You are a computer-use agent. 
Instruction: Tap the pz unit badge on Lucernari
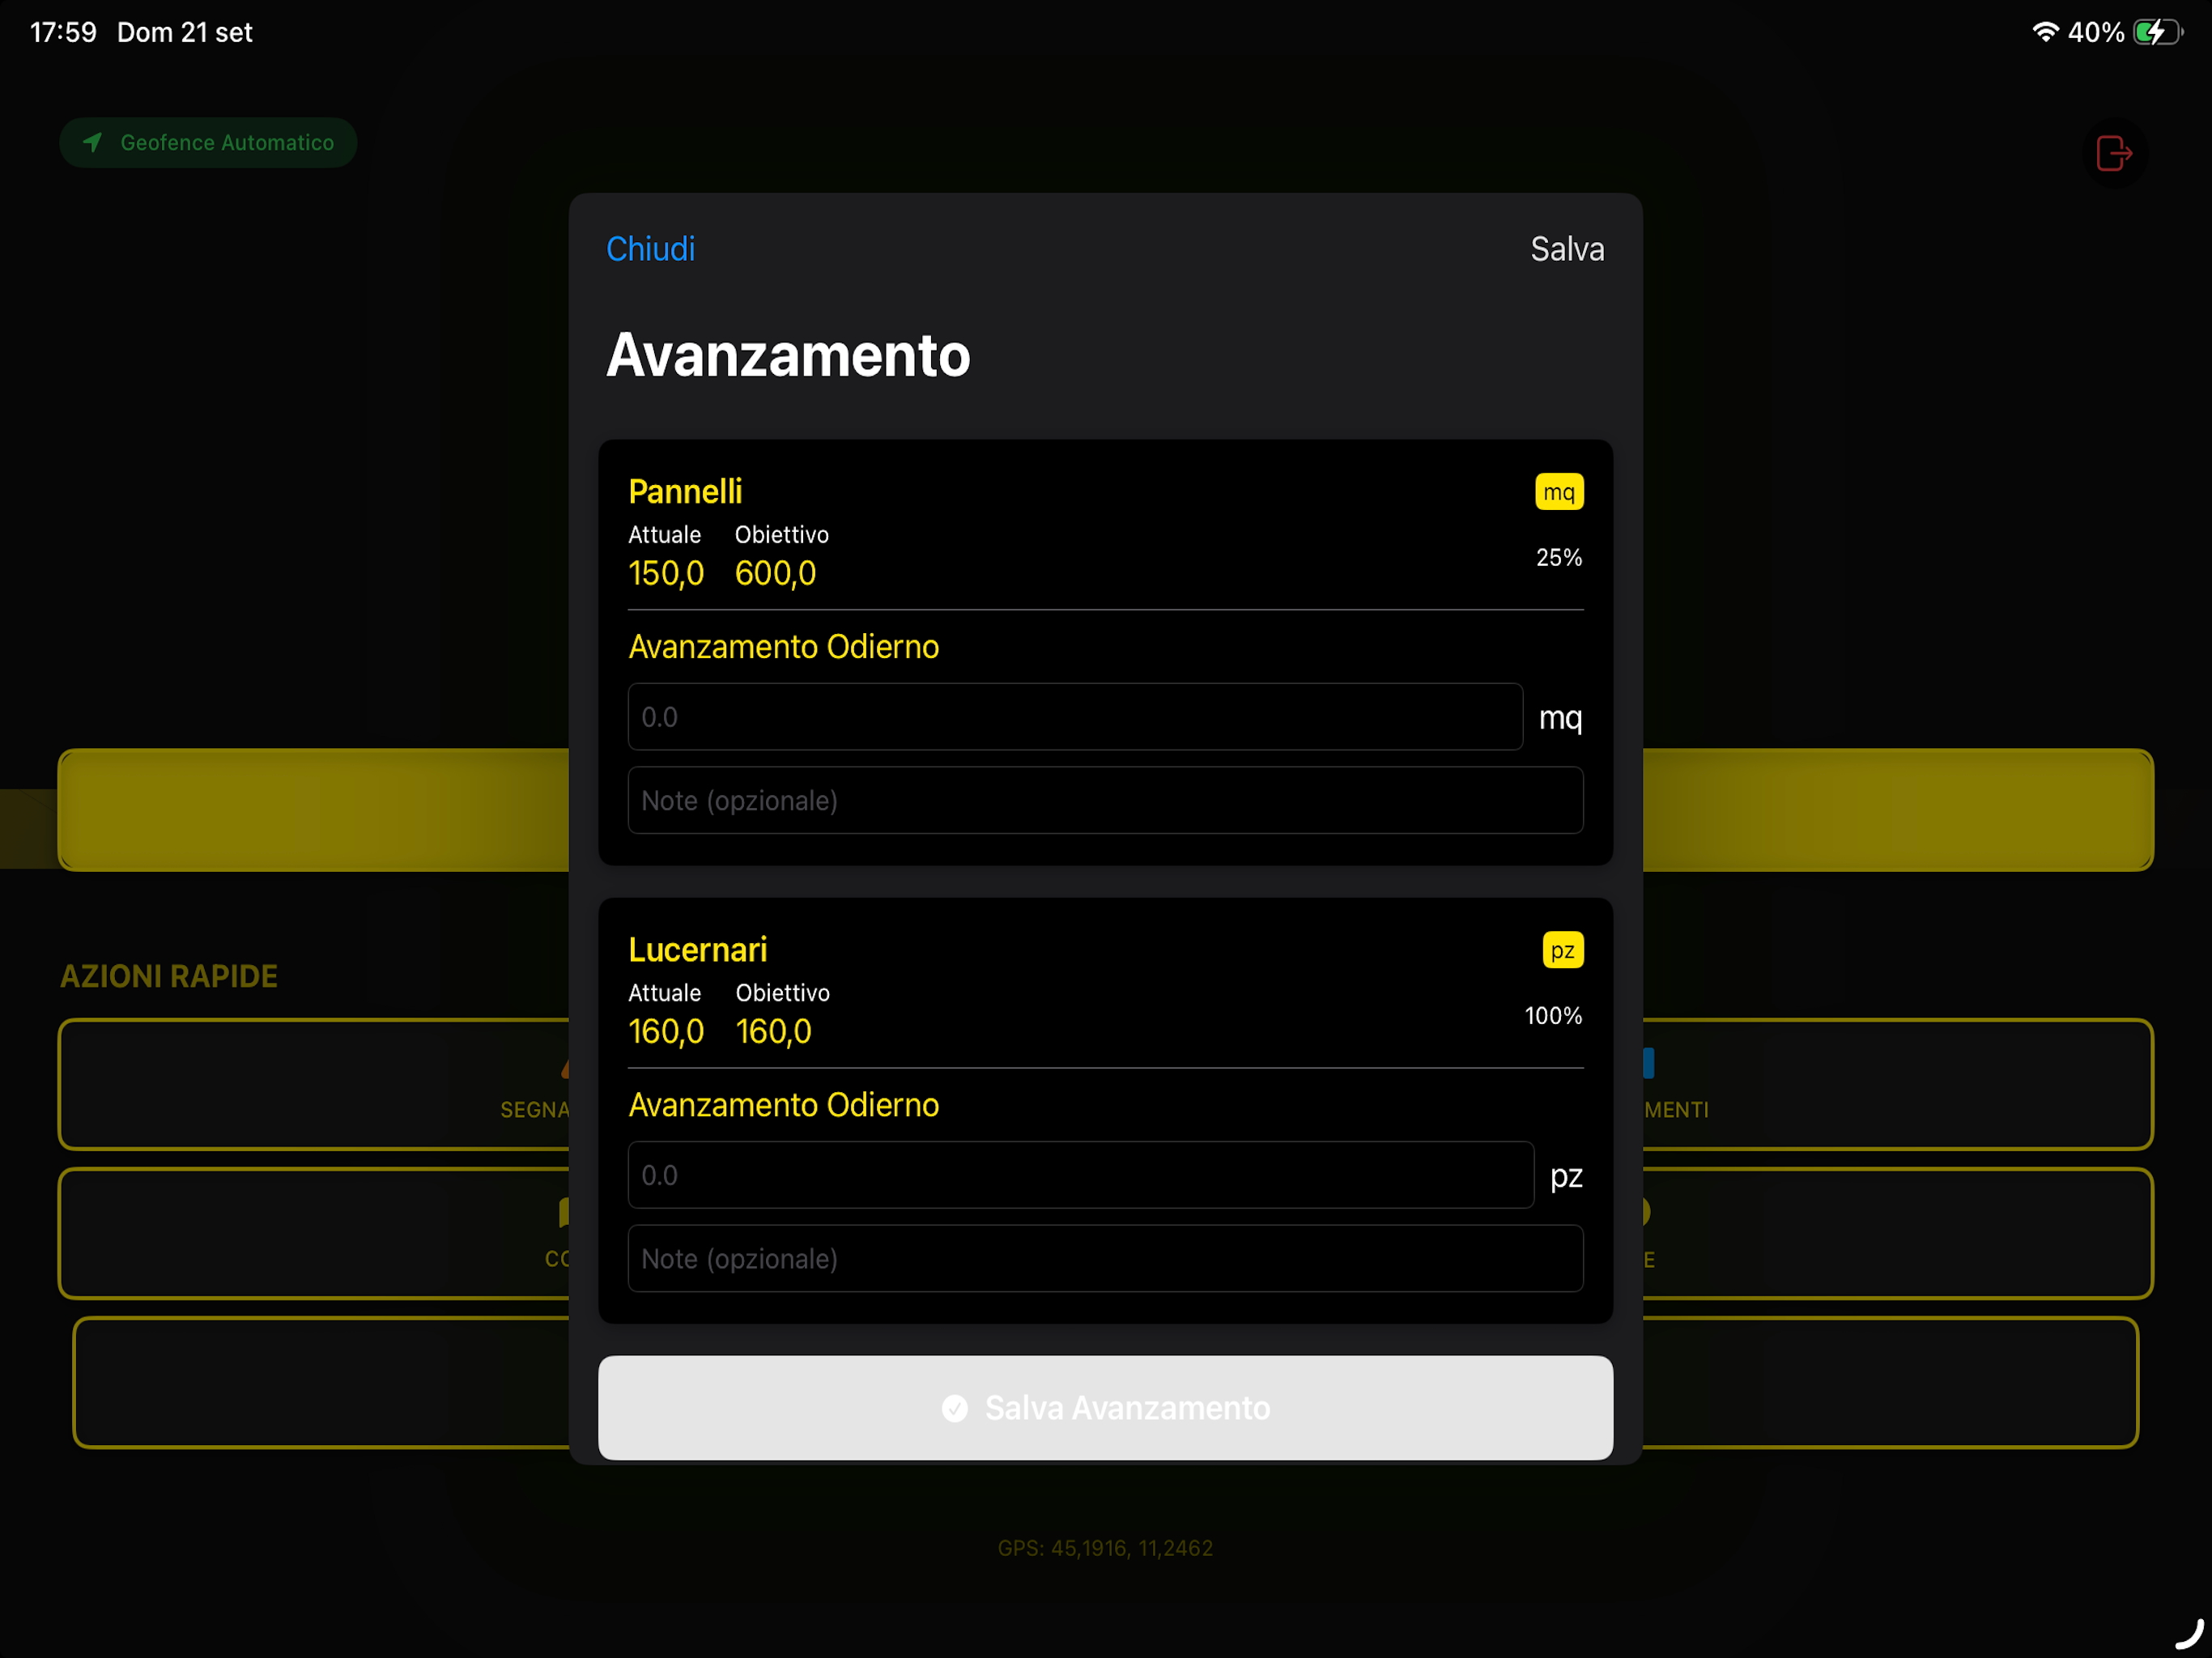pos(1562,949)
